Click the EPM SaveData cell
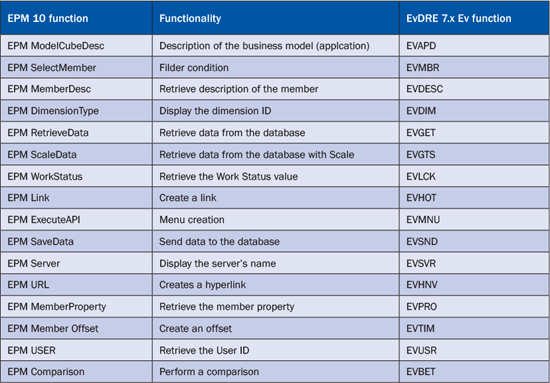Screen dimensions: 550x383 76,241
